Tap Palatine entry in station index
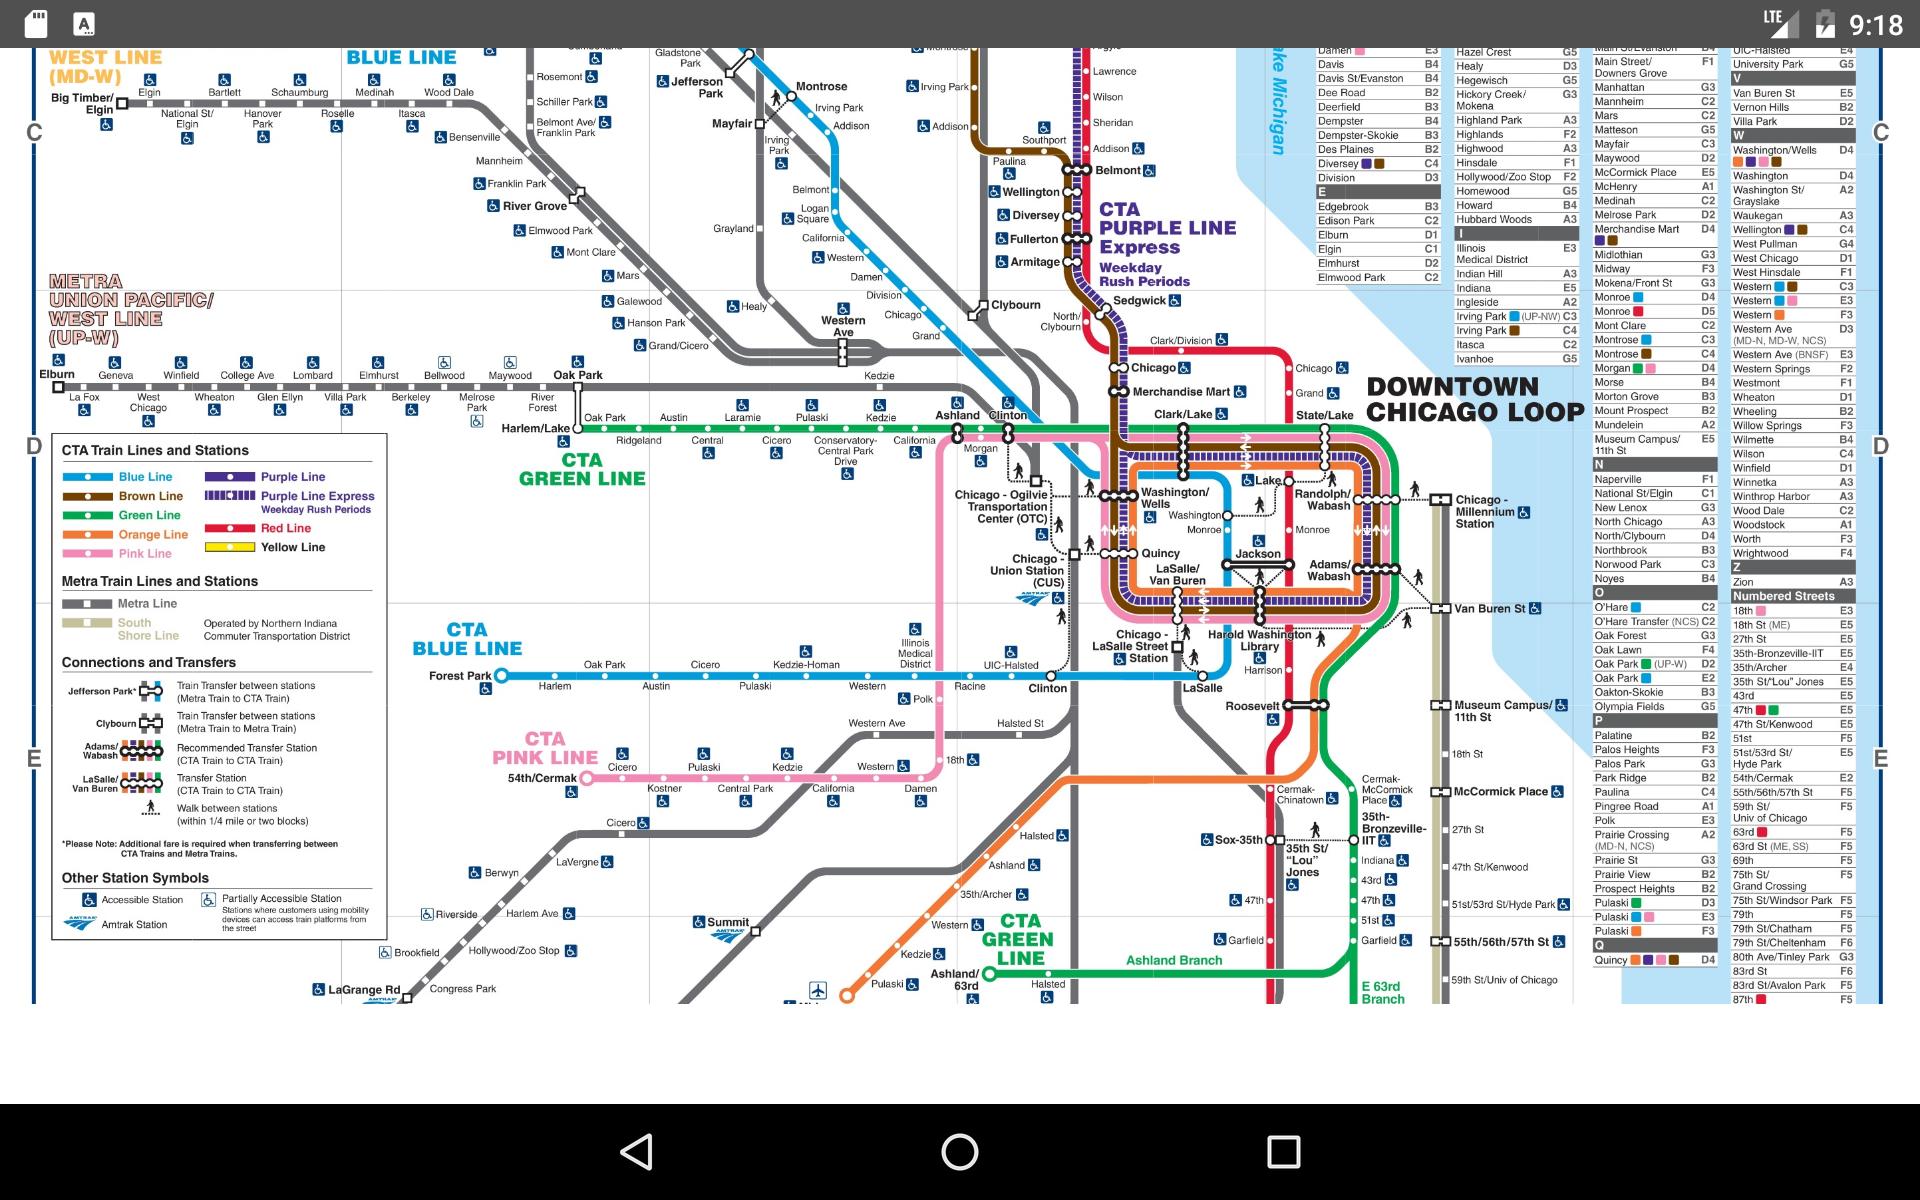The image size is (1920, 1200). [x=1613, y=735]
